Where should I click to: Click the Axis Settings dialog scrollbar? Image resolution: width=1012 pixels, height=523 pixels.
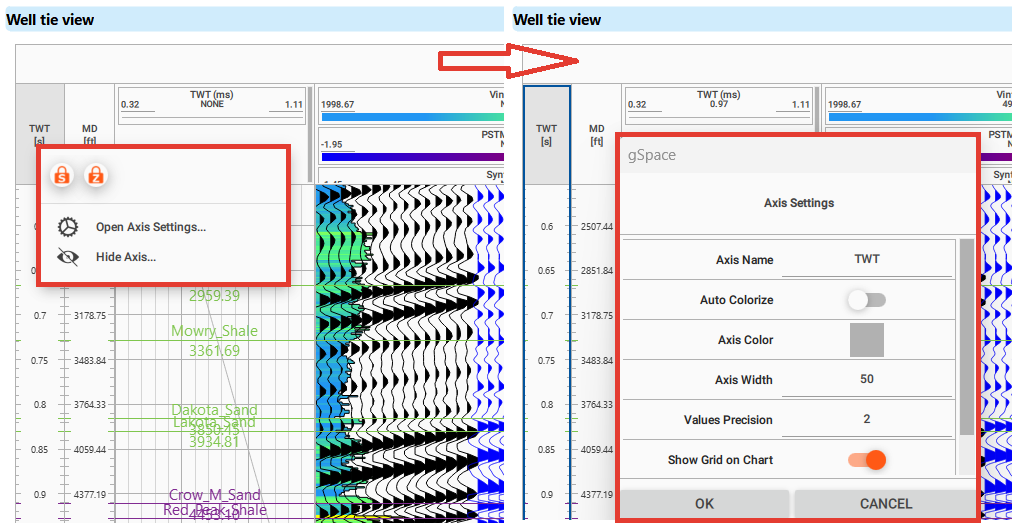(966, 337)
